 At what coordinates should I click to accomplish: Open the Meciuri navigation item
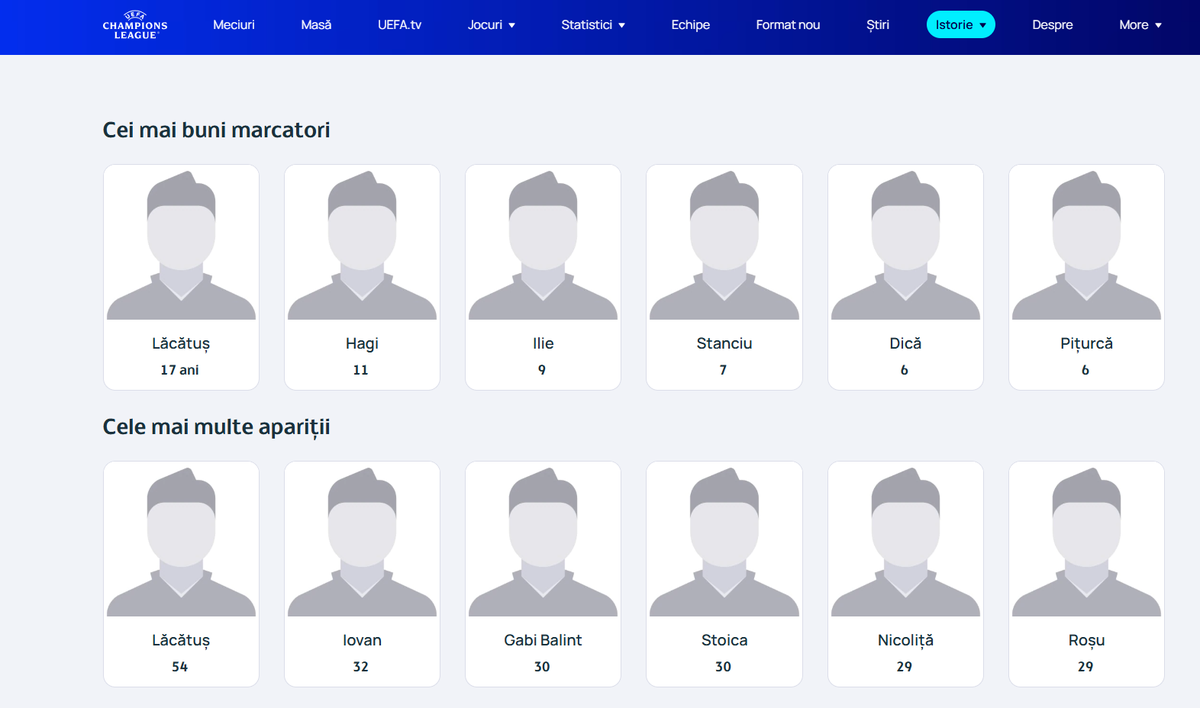[234, 24]
